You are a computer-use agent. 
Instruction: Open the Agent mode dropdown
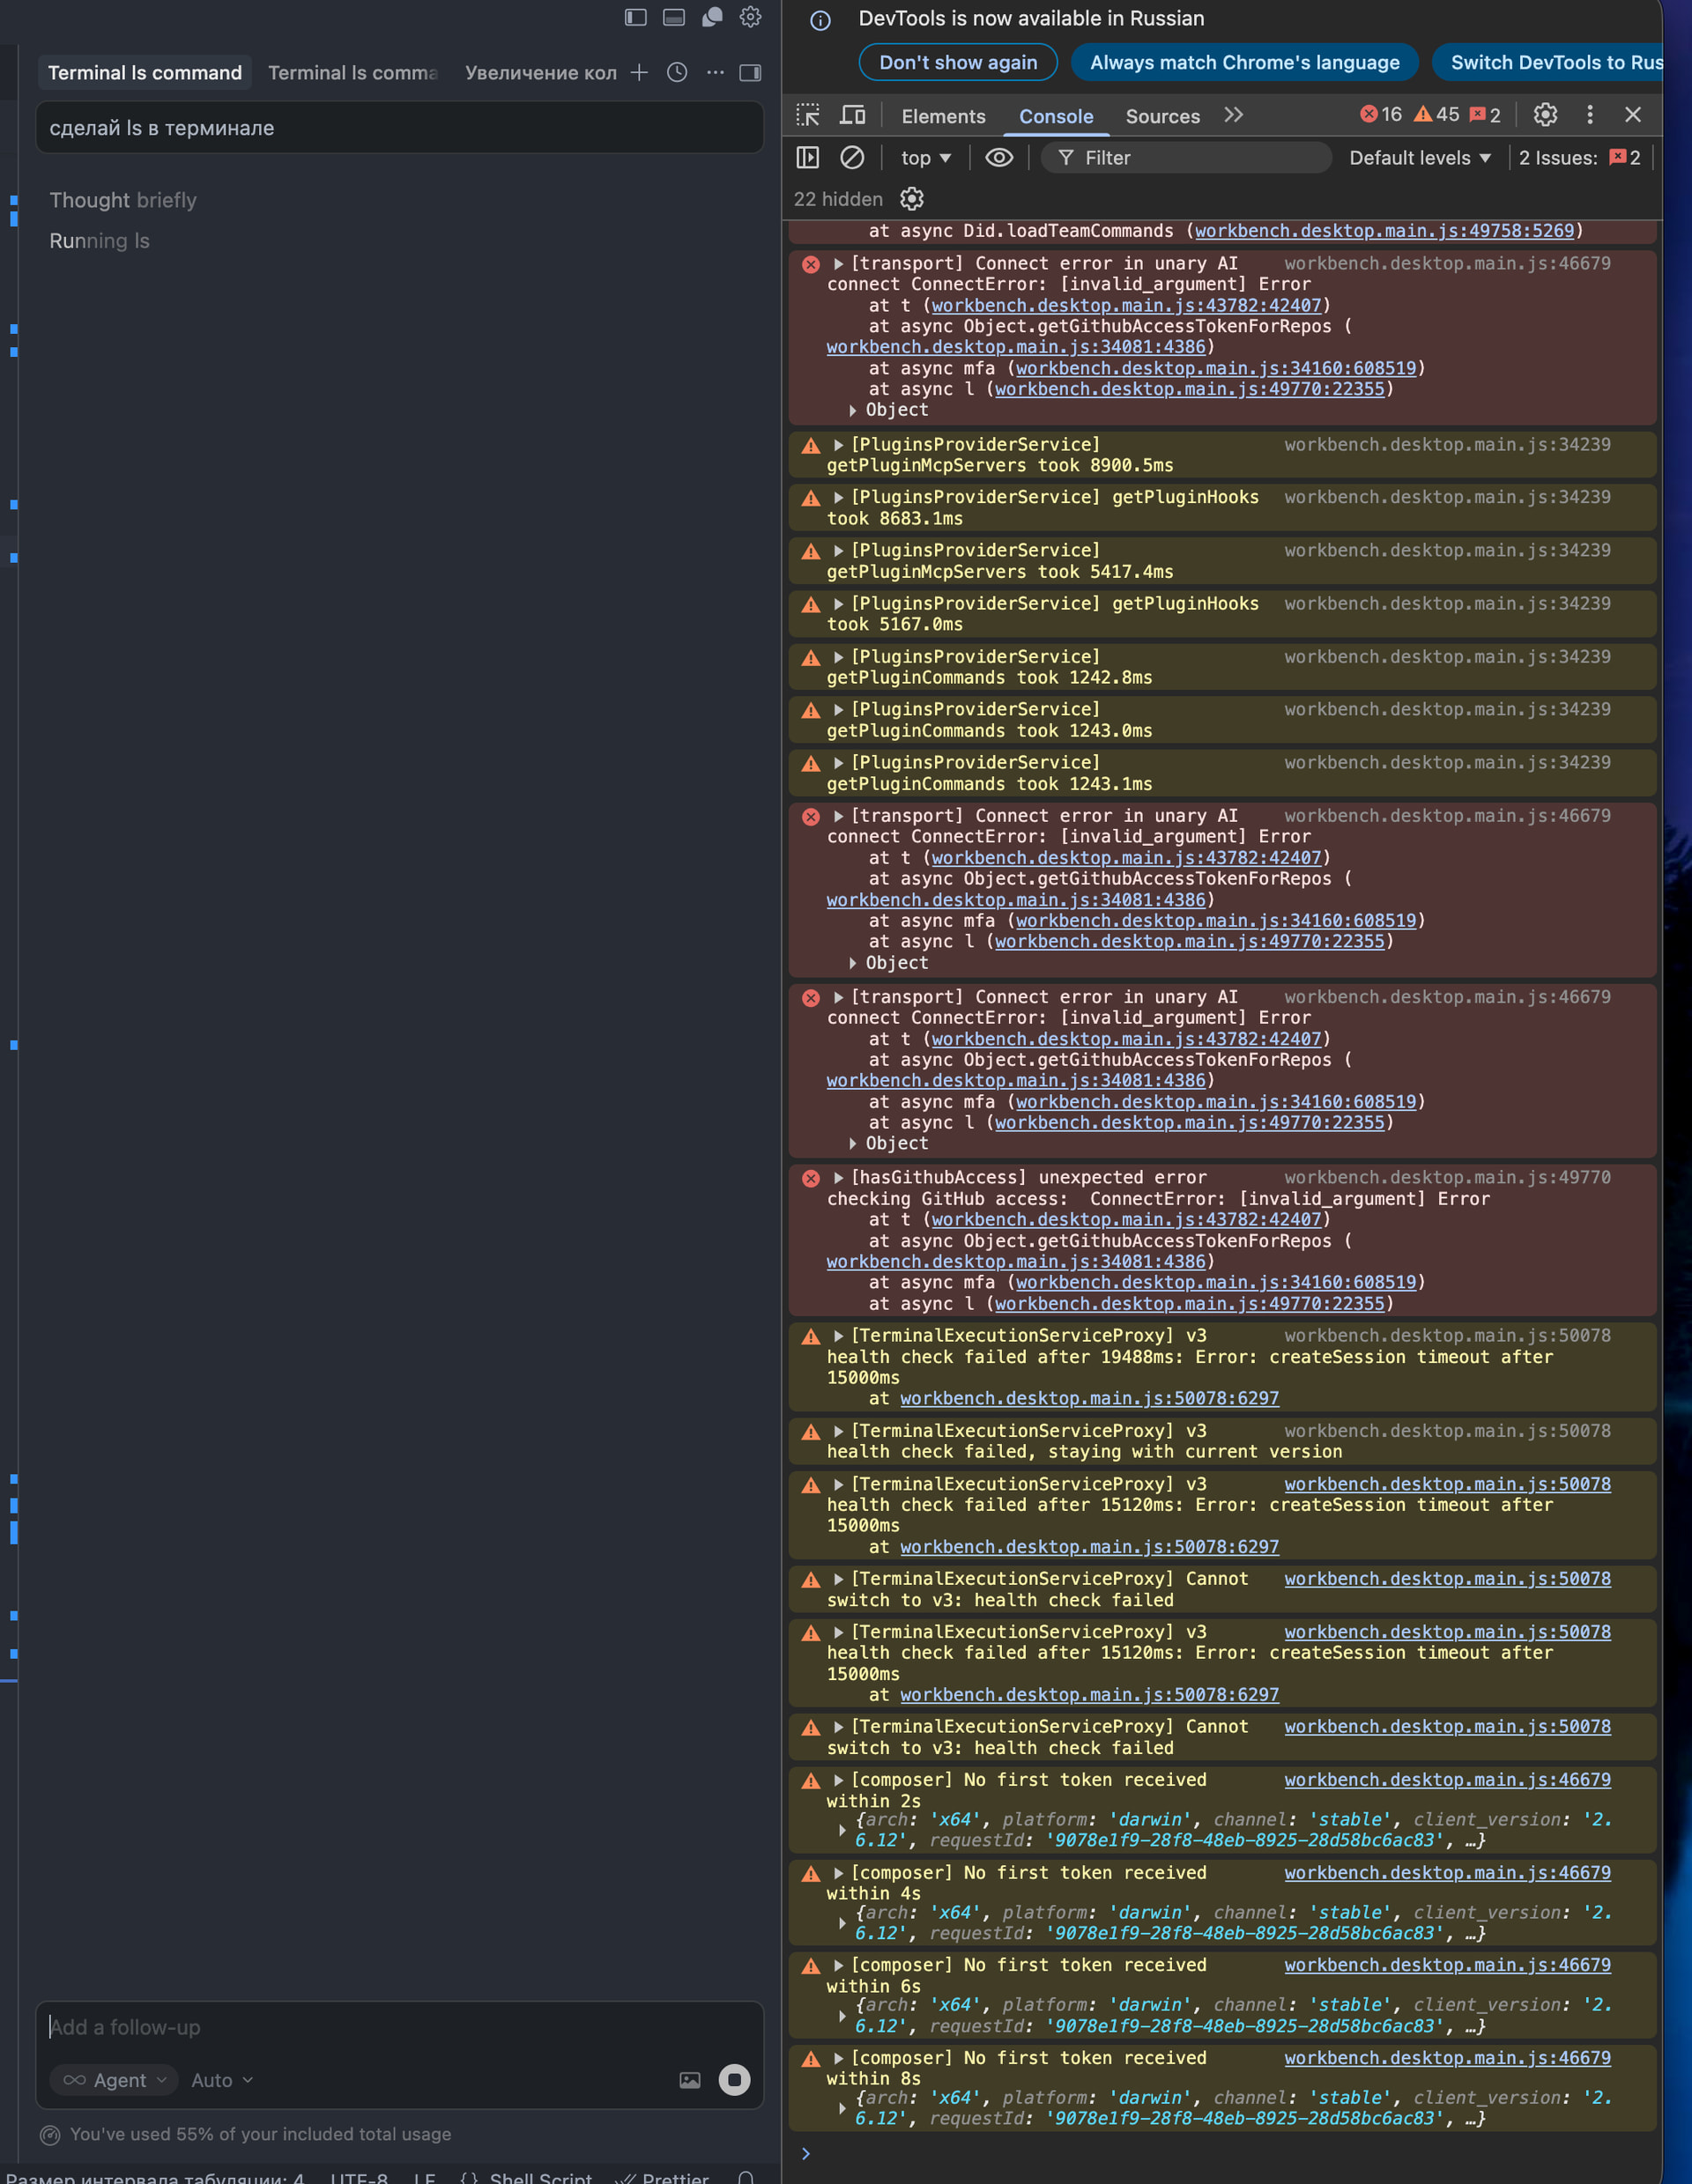[x=115, y=2080]
